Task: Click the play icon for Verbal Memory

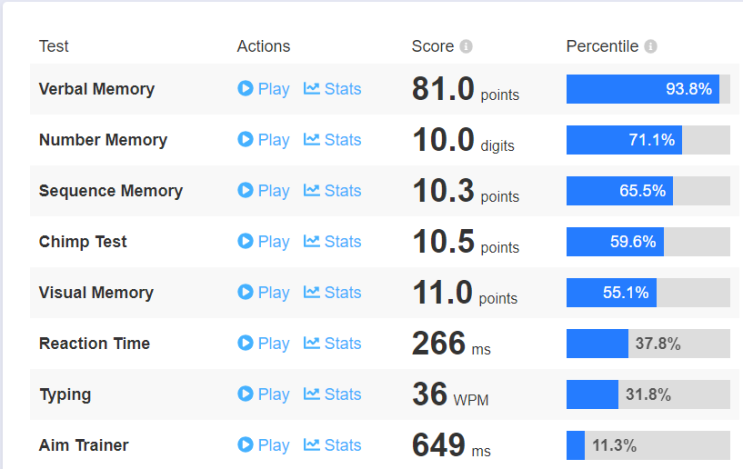Action: [245, 89]
